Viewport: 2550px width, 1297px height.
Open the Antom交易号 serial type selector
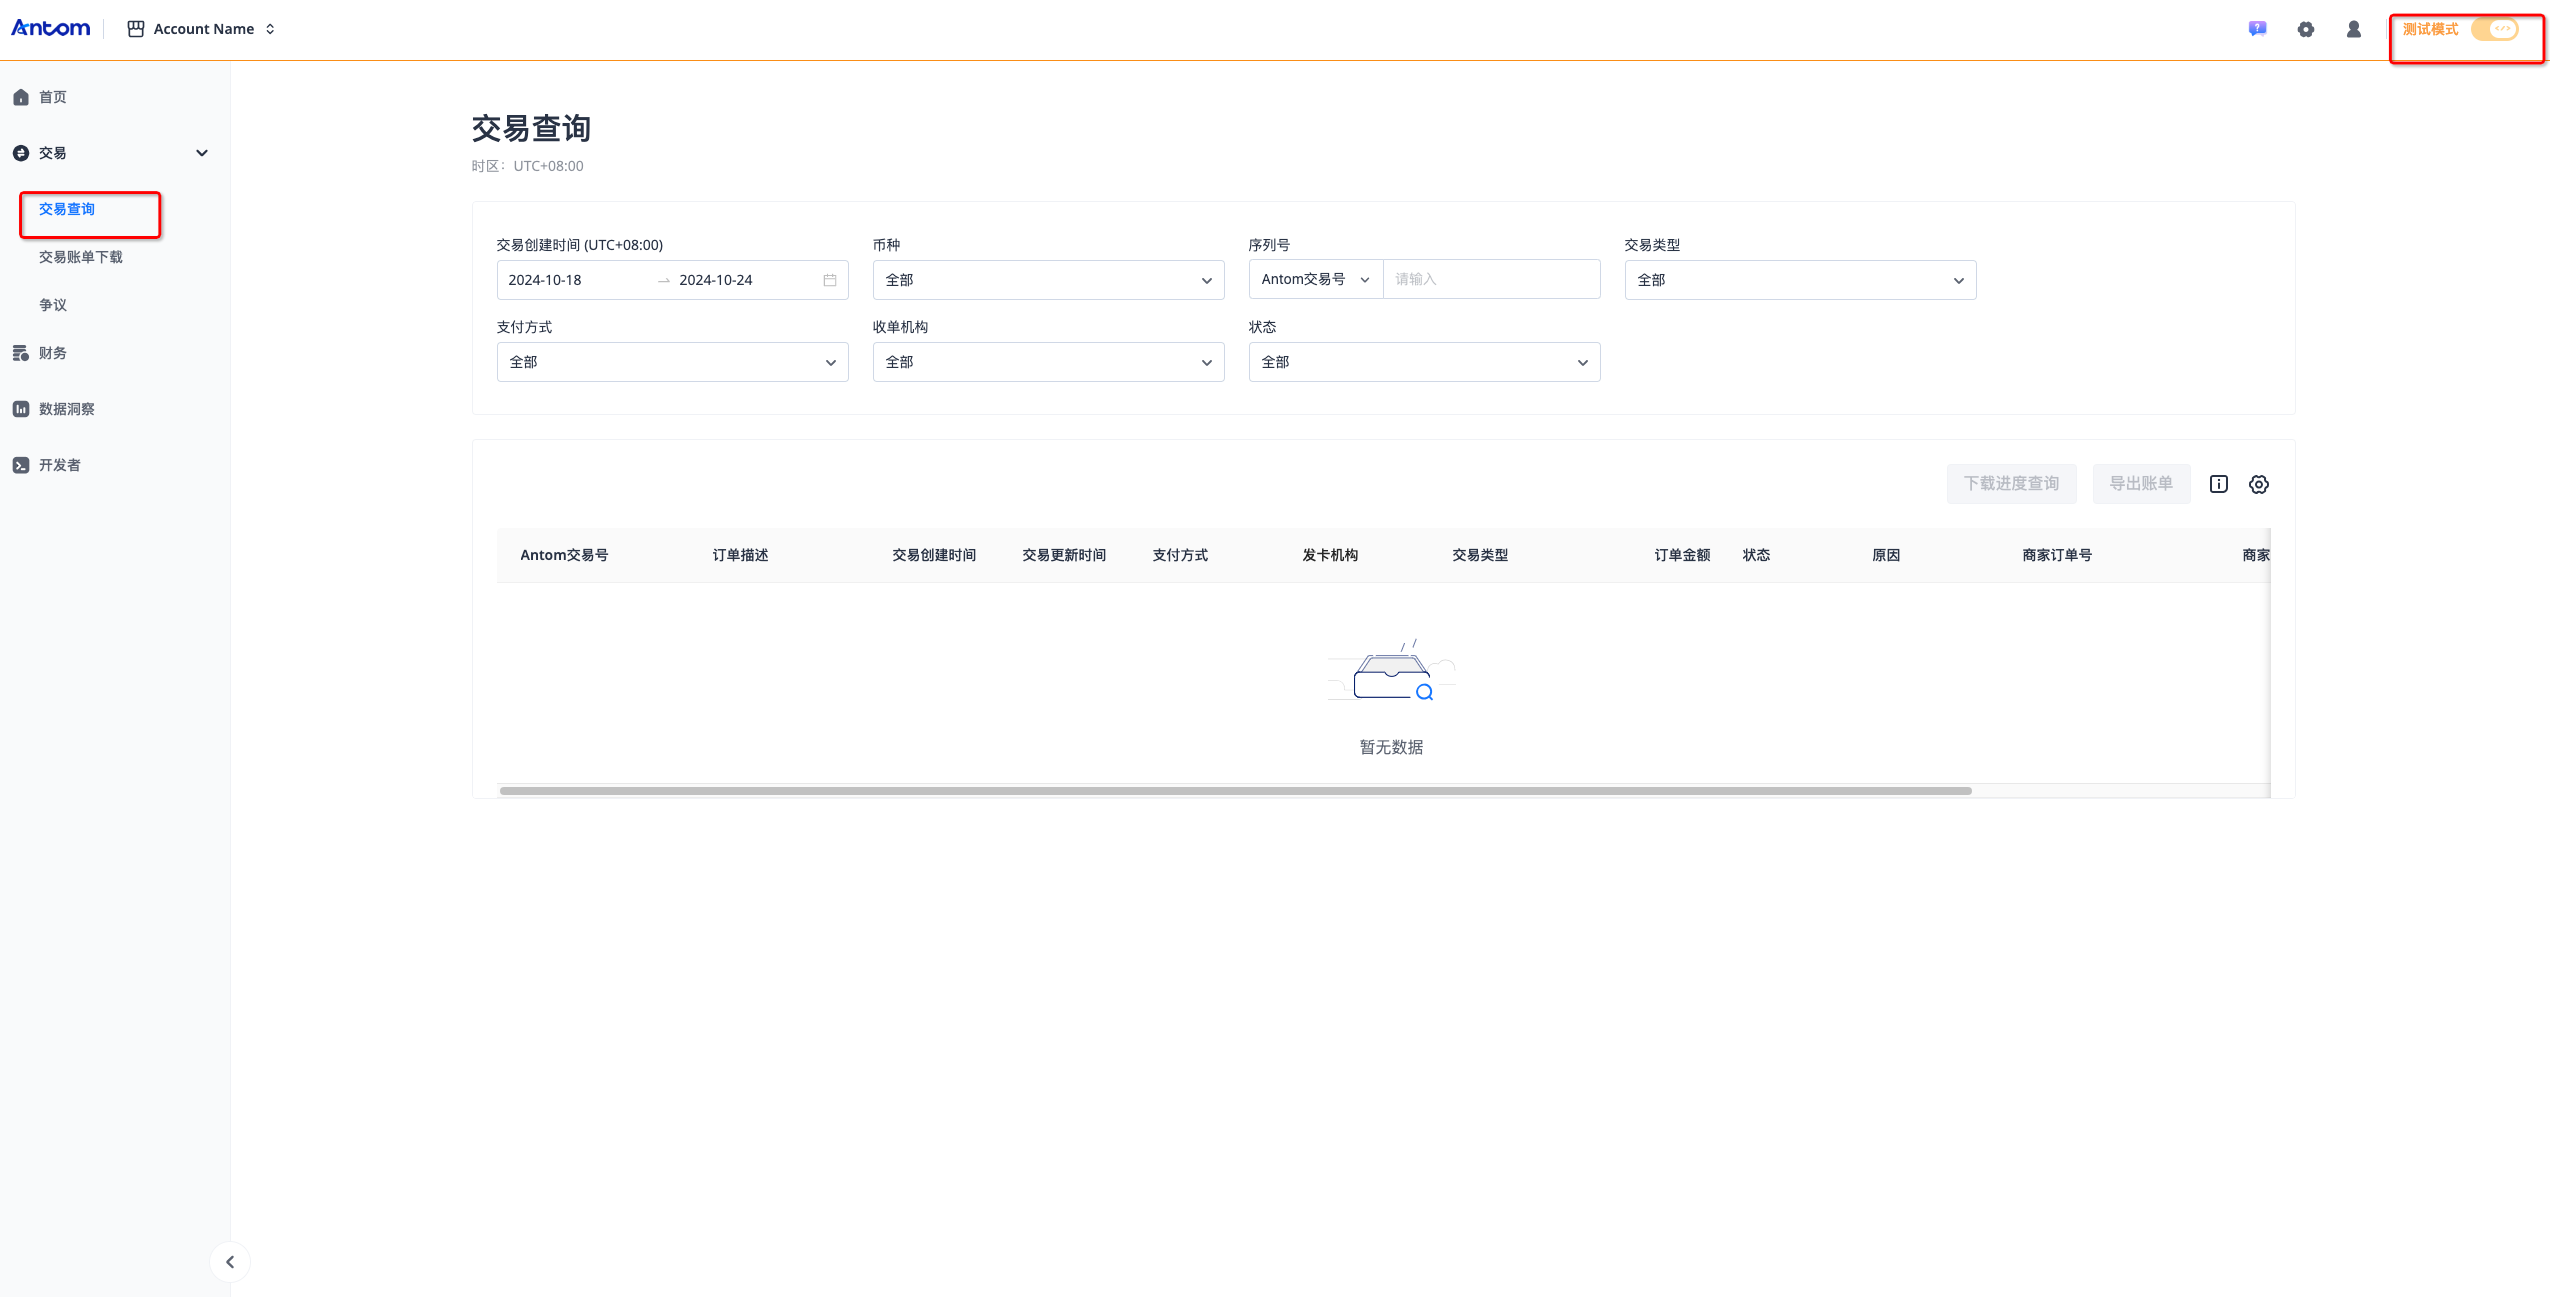1314,280
